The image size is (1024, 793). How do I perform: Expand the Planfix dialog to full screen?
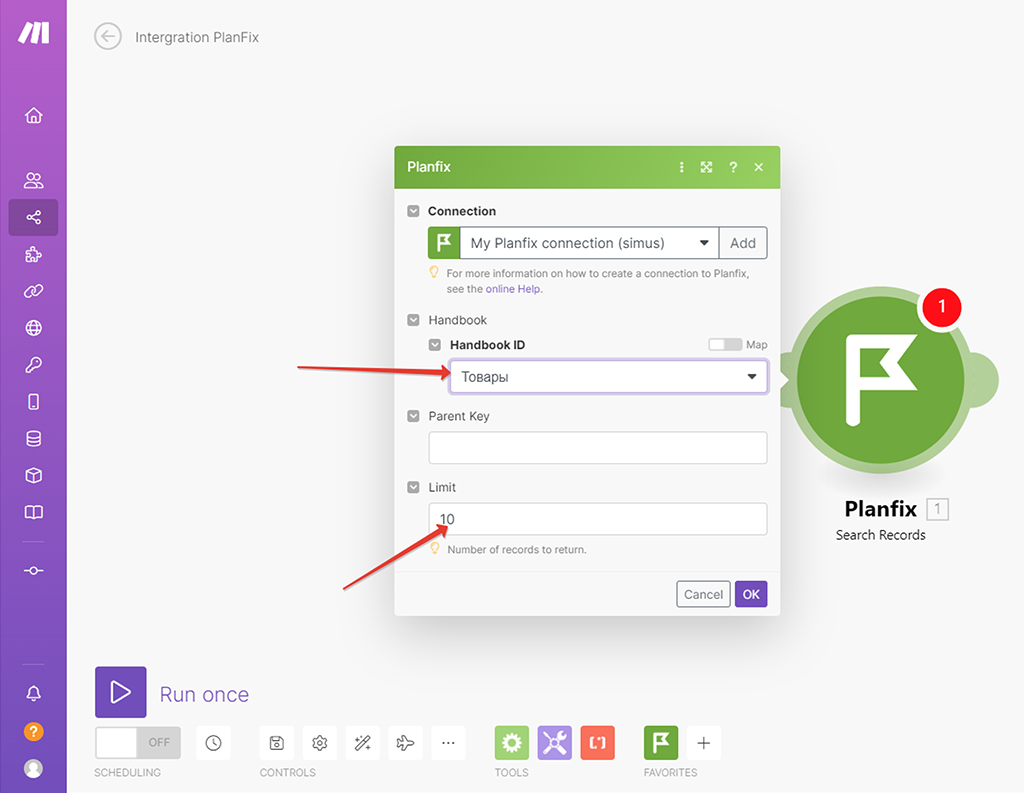(x=707, y=167)
